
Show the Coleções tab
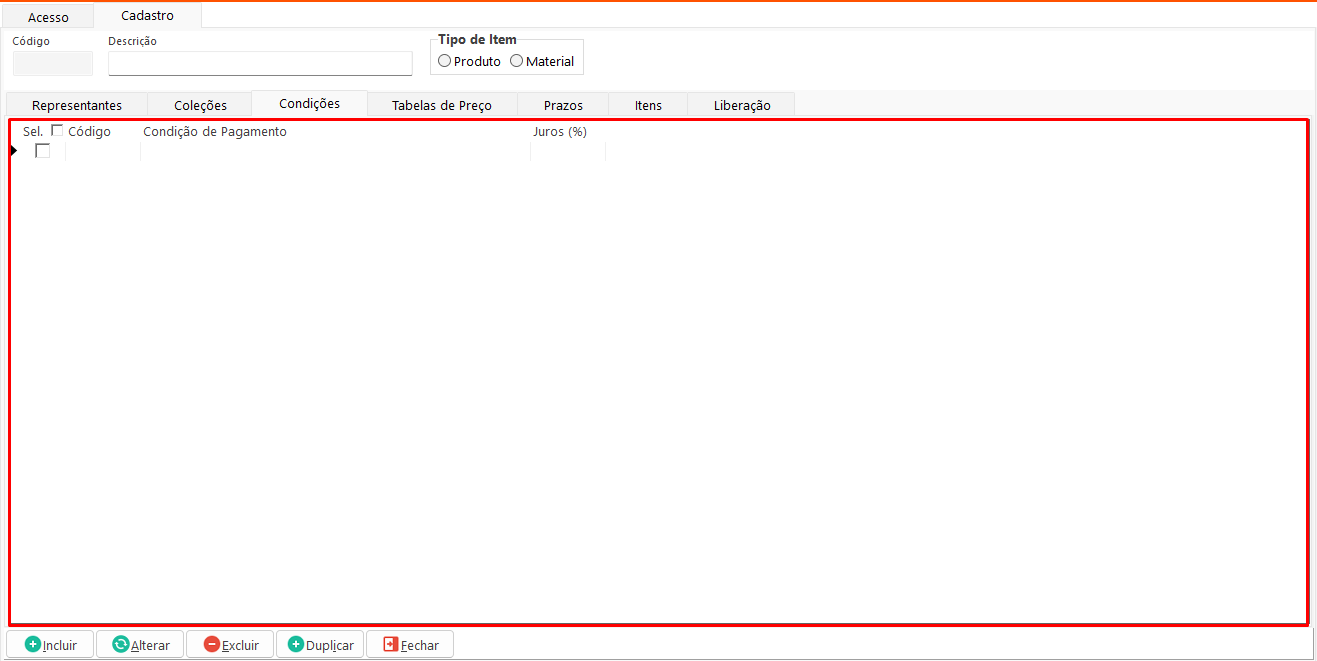click(200, 105)
